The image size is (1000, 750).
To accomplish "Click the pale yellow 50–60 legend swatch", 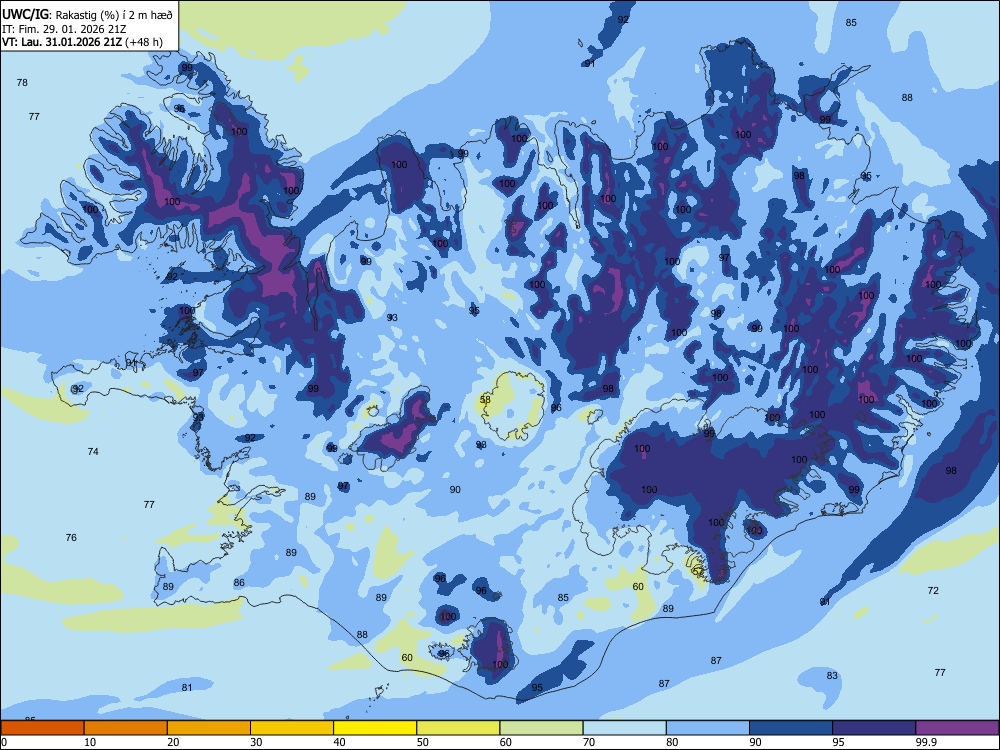I will coord(458,728).
